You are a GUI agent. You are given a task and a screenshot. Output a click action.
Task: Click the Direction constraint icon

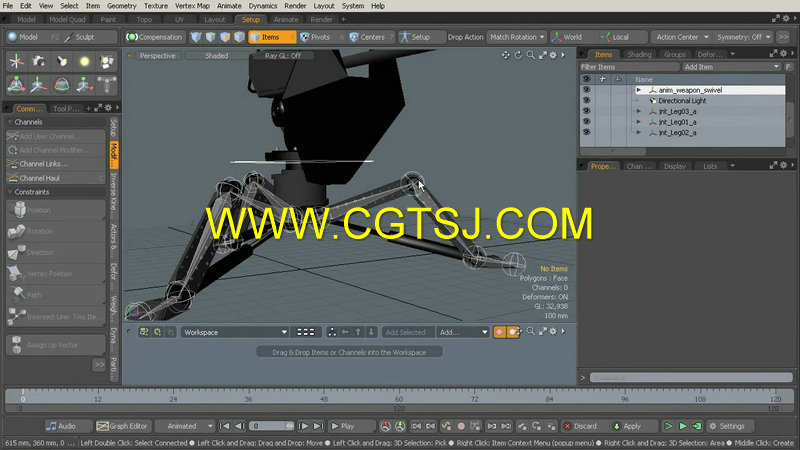17,253
